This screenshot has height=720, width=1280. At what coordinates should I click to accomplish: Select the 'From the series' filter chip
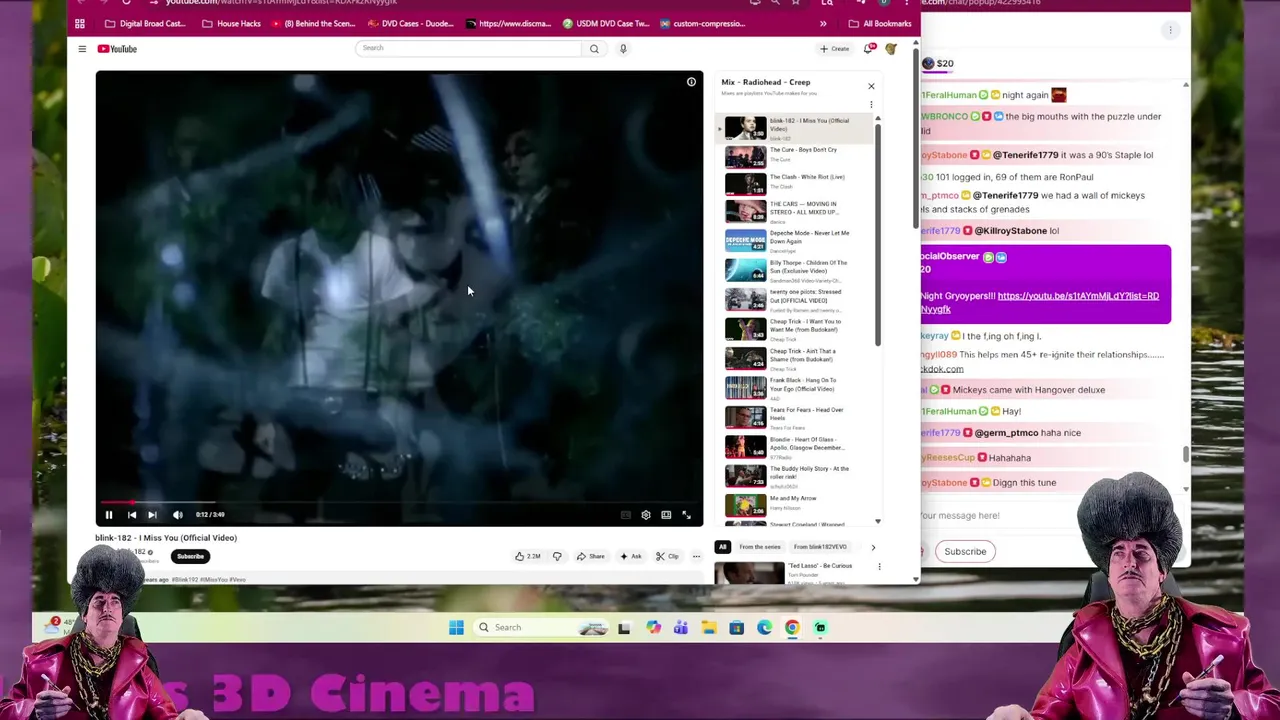click(760, 547)
